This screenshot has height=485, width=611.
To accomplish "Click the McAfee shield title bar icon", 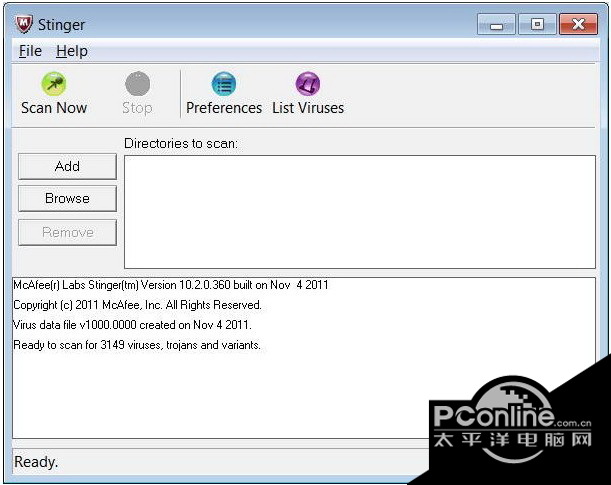I will click(x=24, y=24).
